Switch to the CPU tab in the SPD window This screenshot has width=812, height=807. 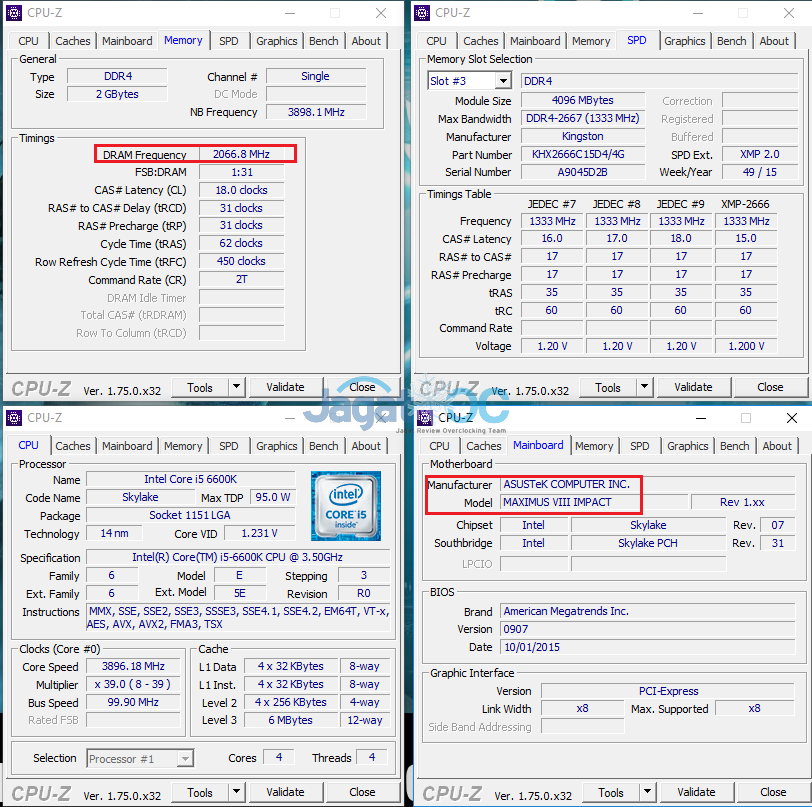(x=437, y=41)
